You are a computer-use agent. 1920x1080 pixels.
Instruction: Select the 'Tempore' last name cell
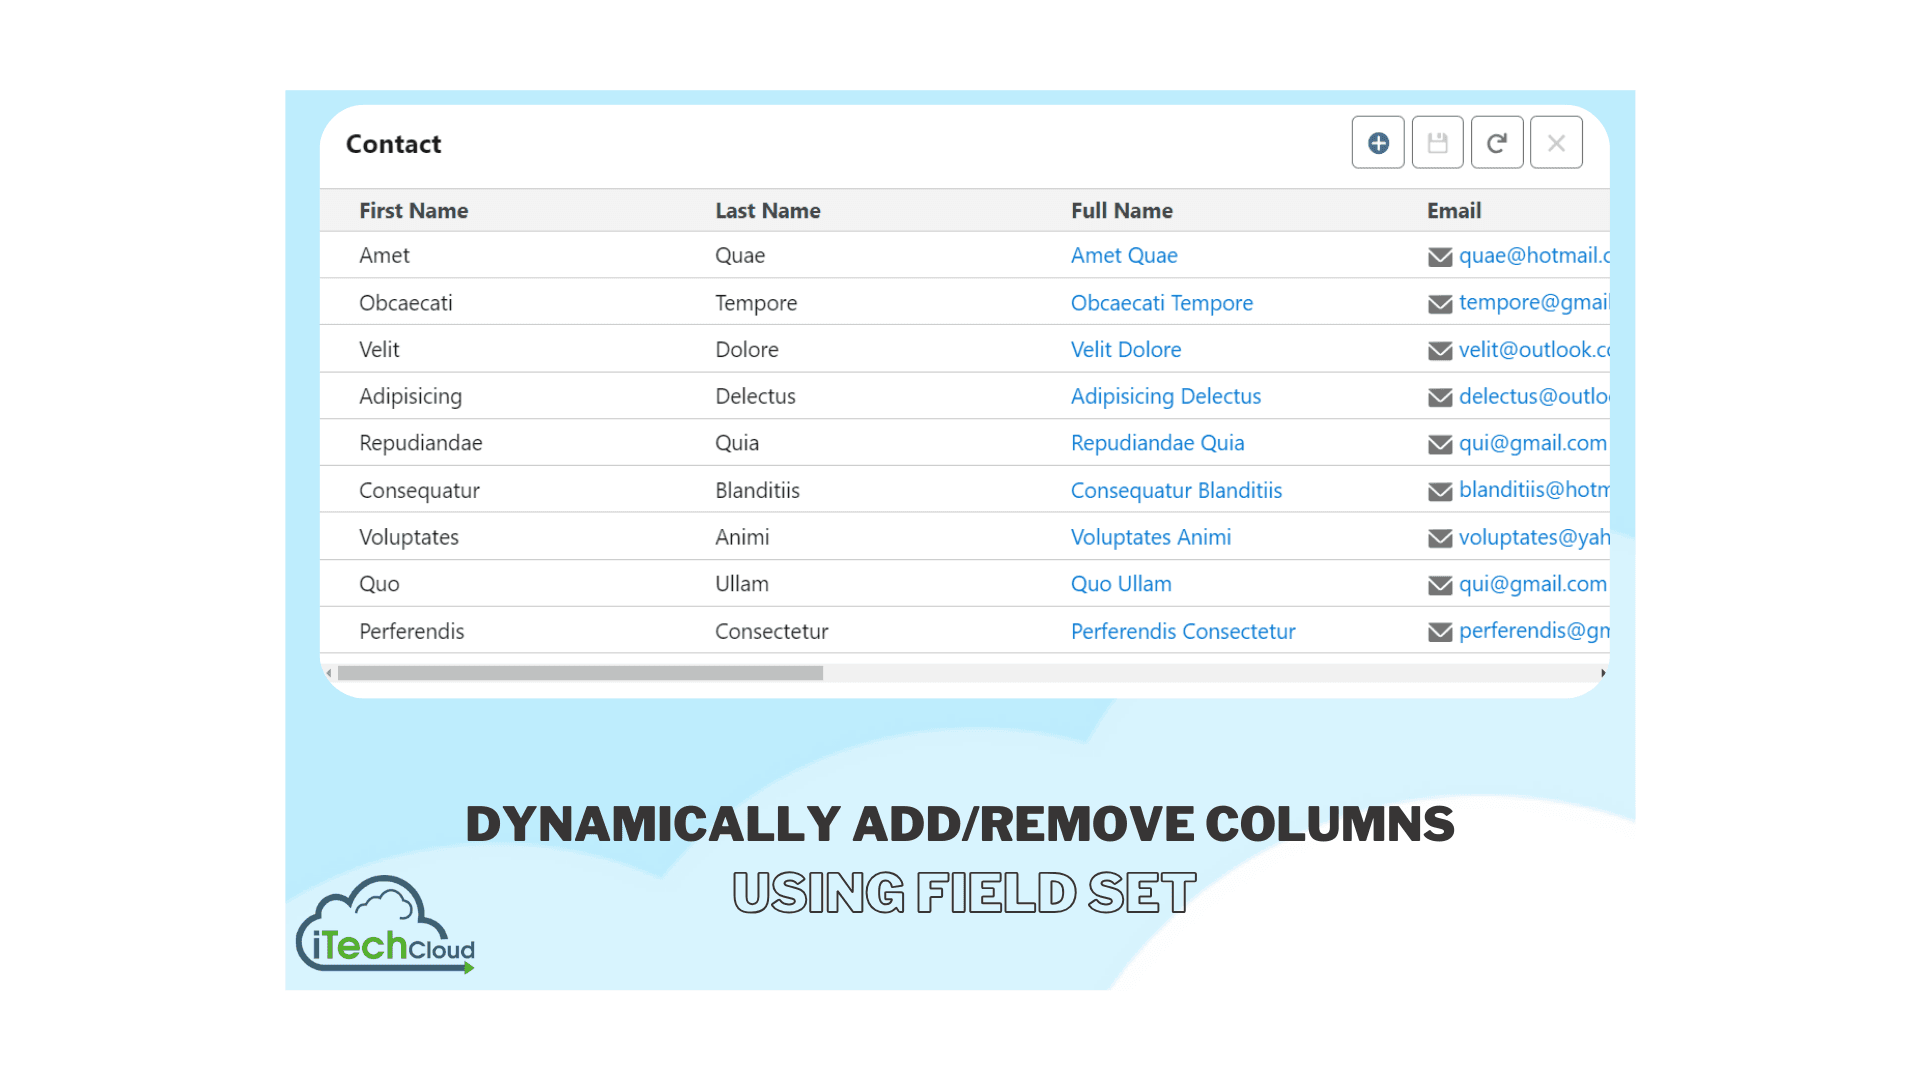point(756,303)
